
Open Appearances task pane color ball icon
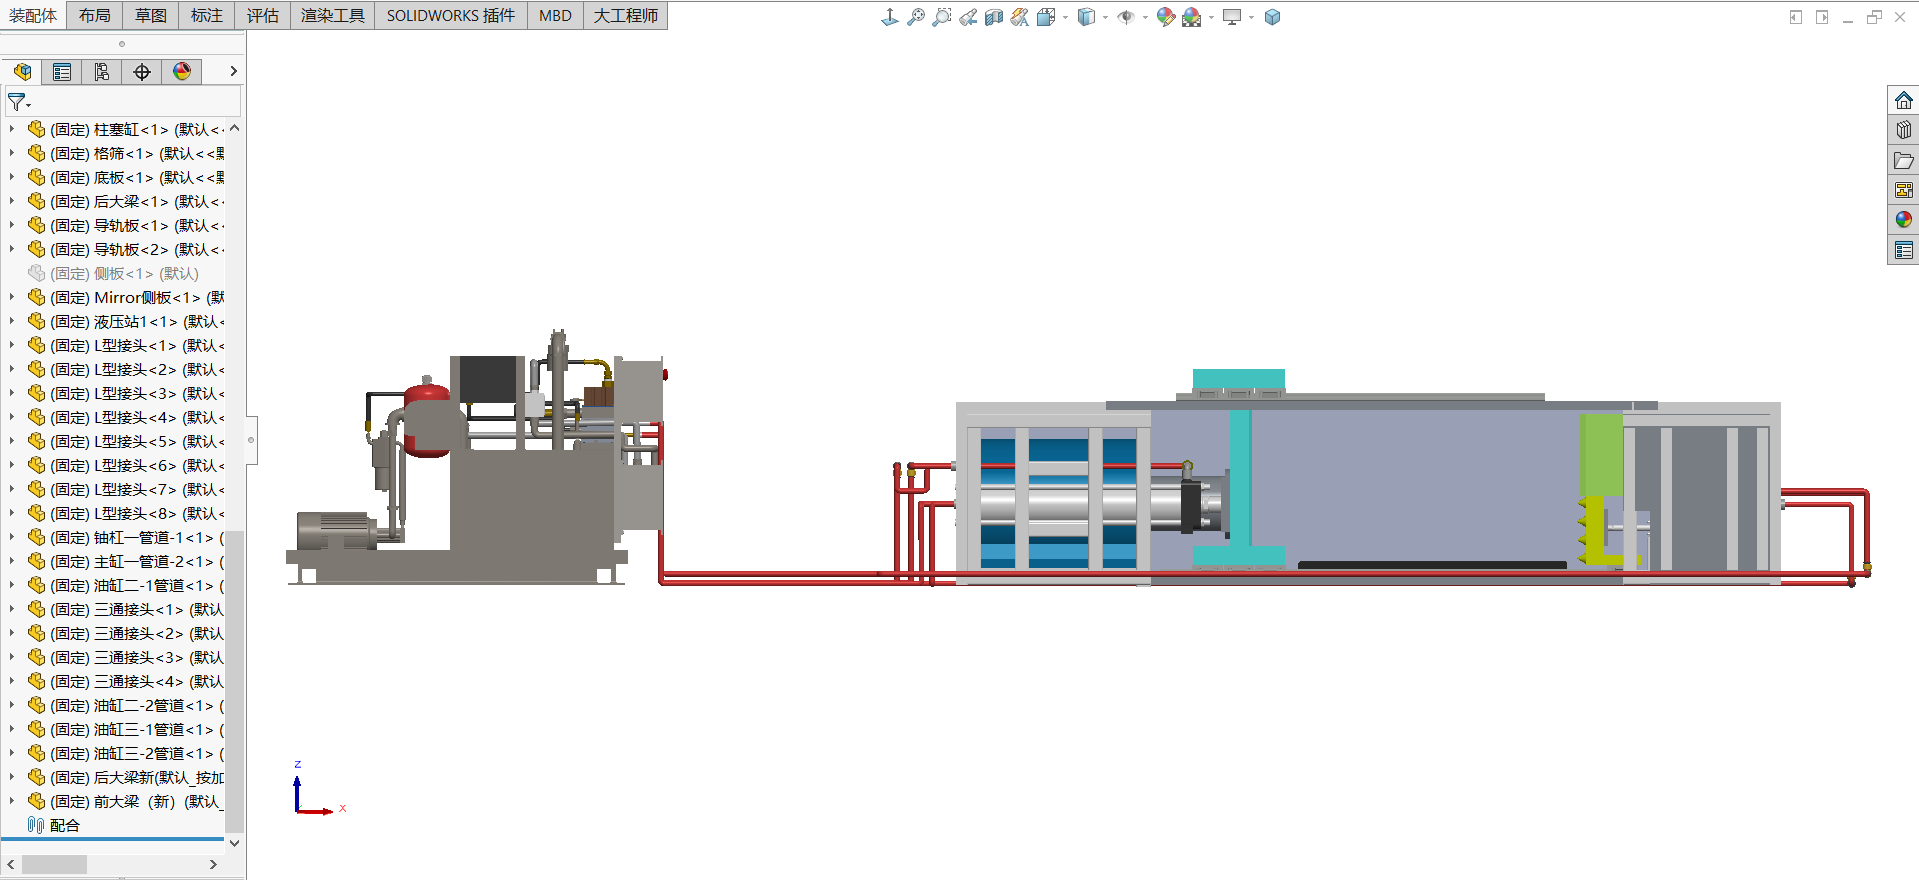tap(1903, 220)
